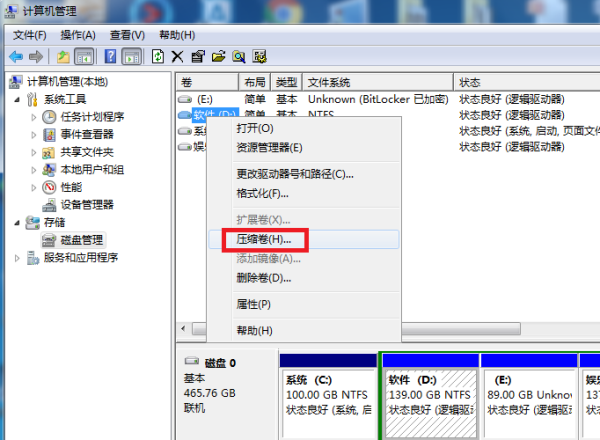
Task: Expand the 服务和应用程序 node arrow
Action: click(17, 258)
